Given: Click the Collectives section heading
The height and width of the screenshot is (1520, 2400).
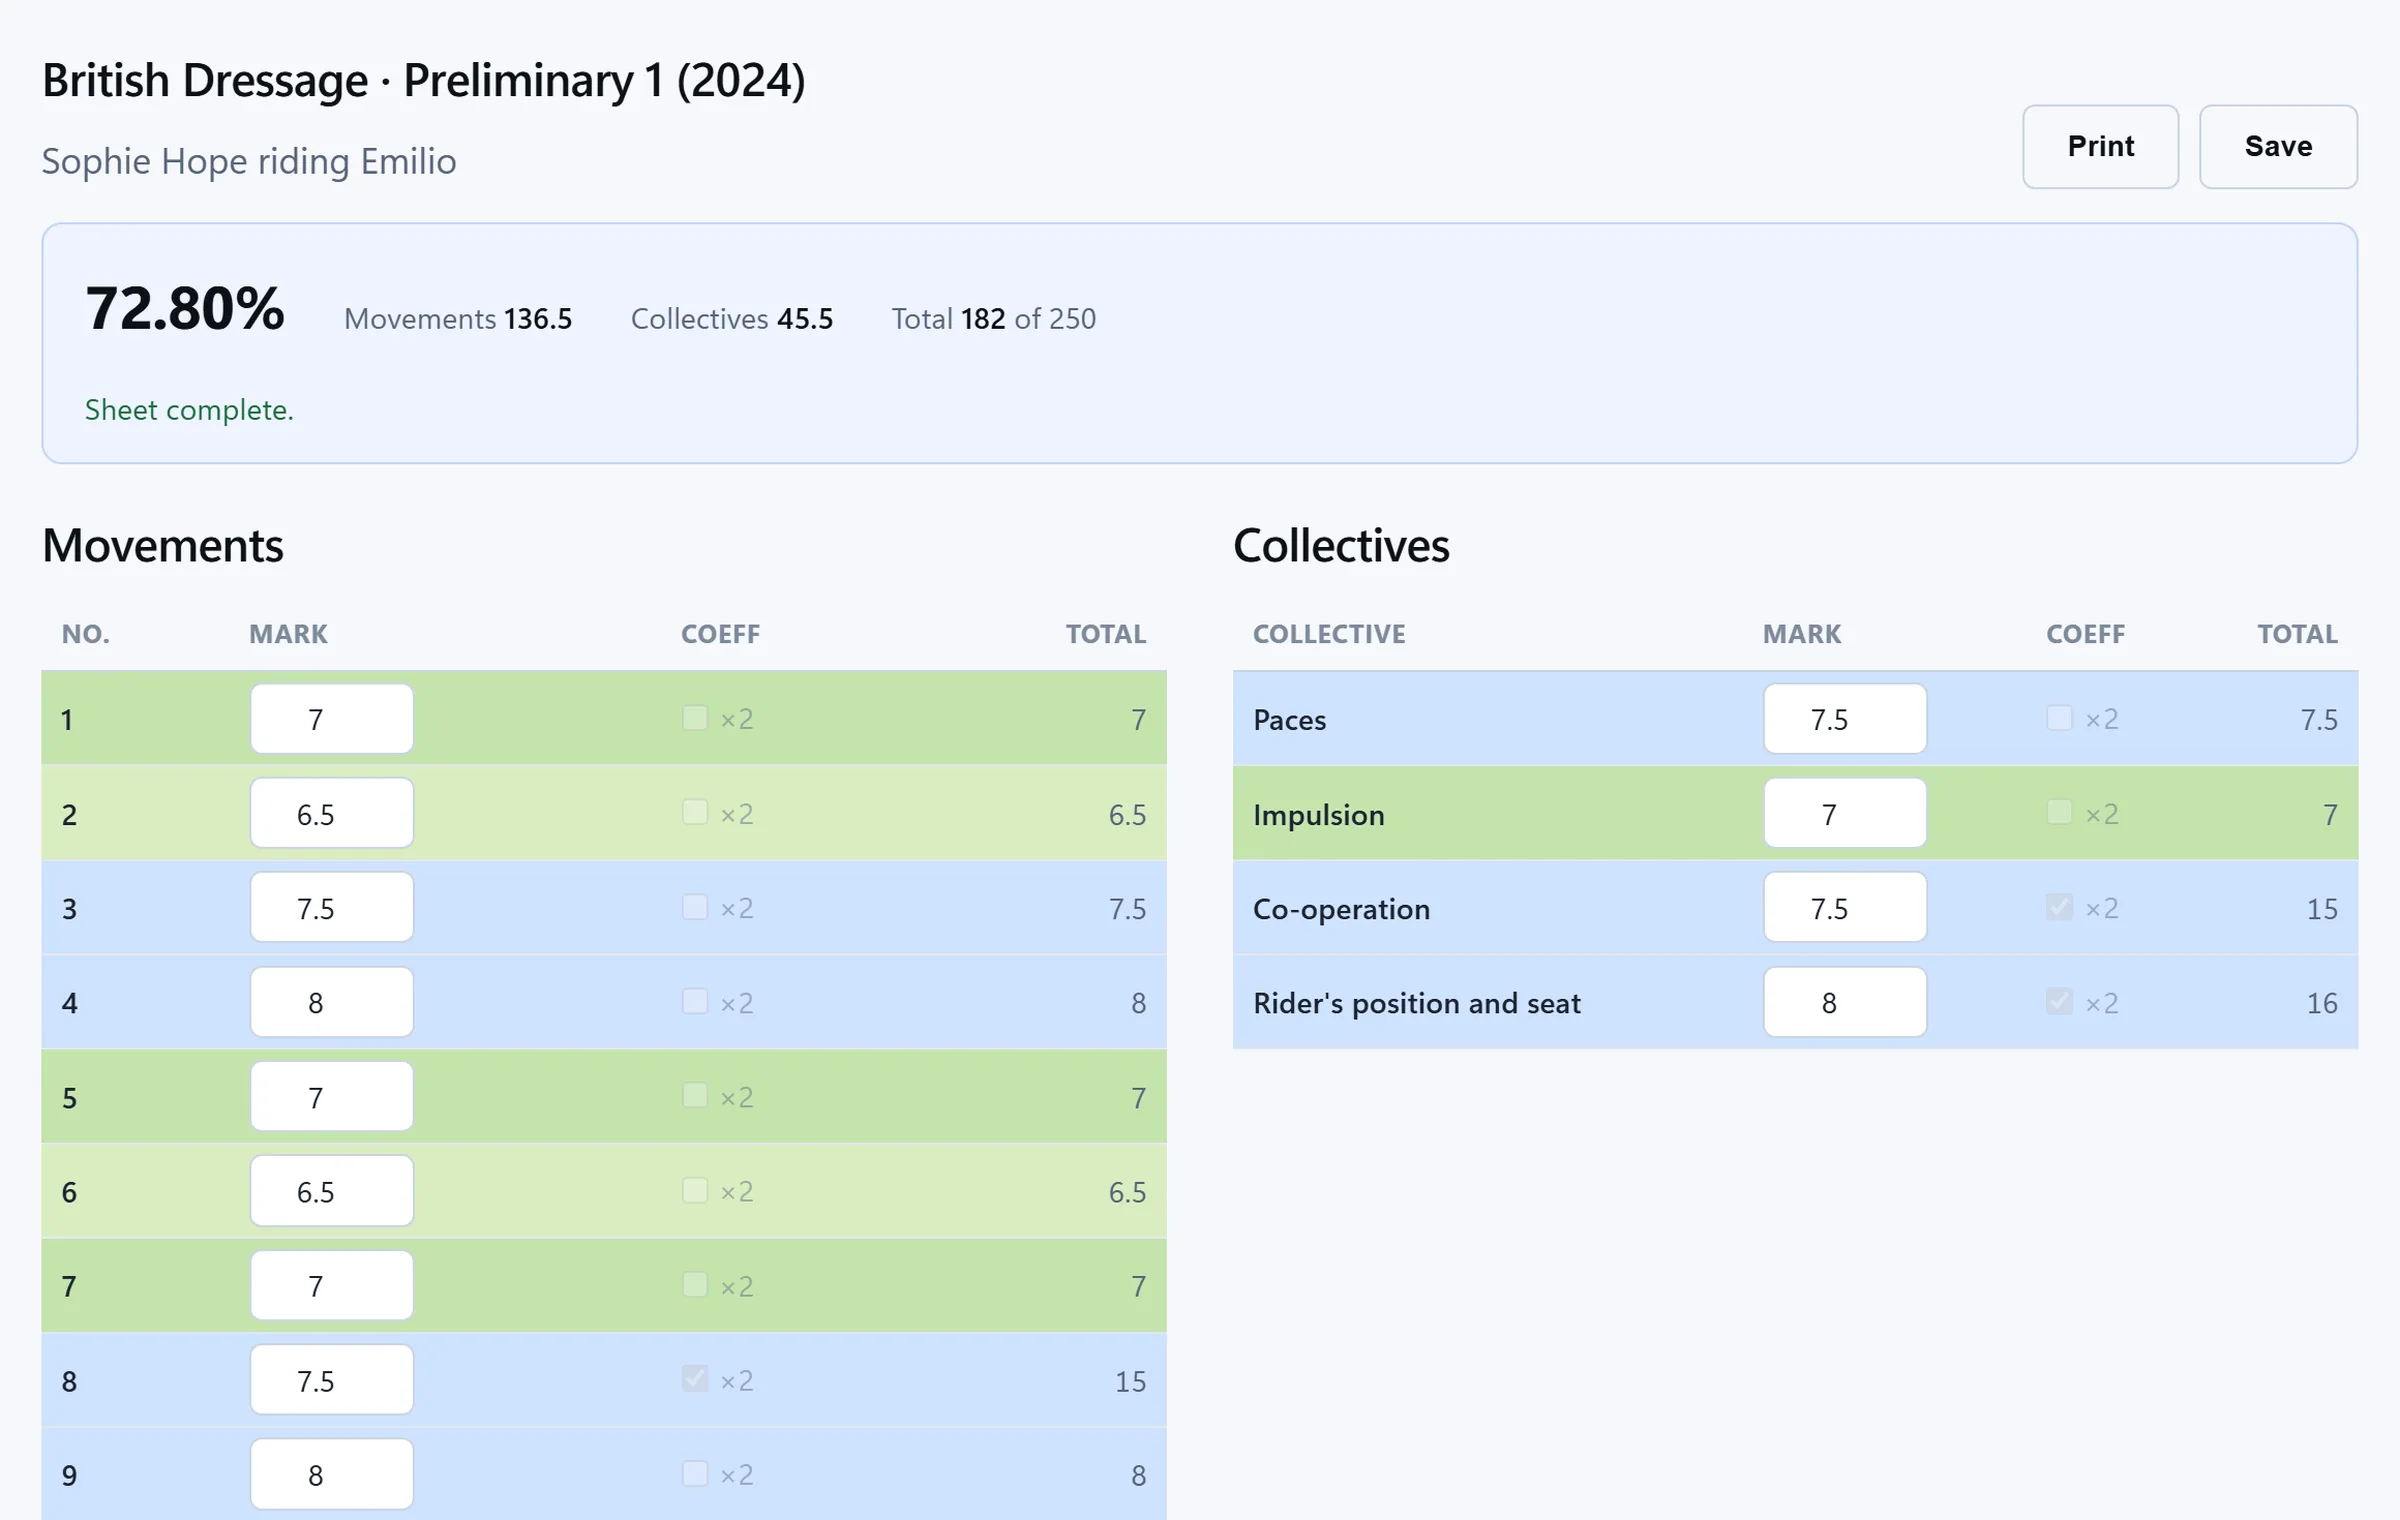Looking at the screenshot, I should tap(1341, 546).
